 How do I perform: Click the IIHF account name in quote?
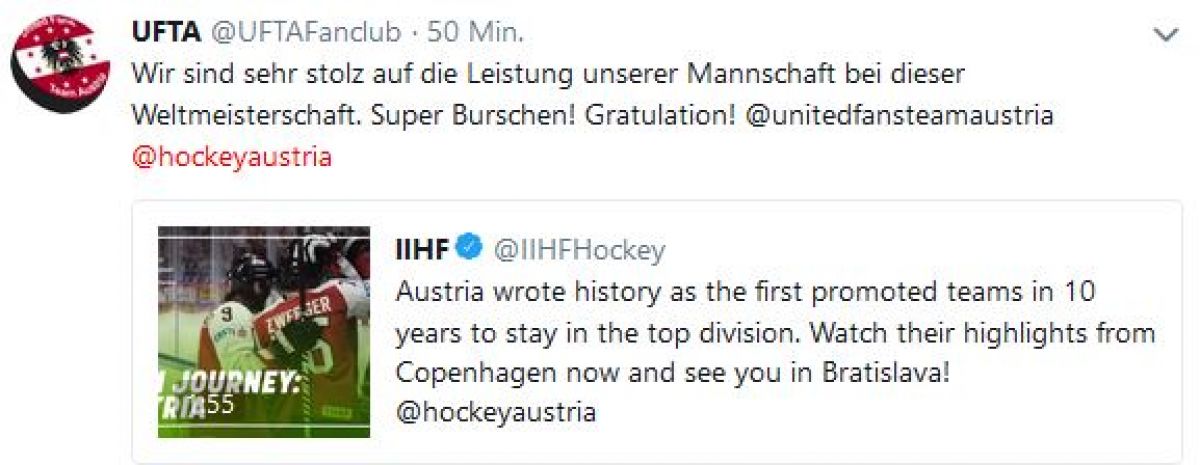click(423, 250)
